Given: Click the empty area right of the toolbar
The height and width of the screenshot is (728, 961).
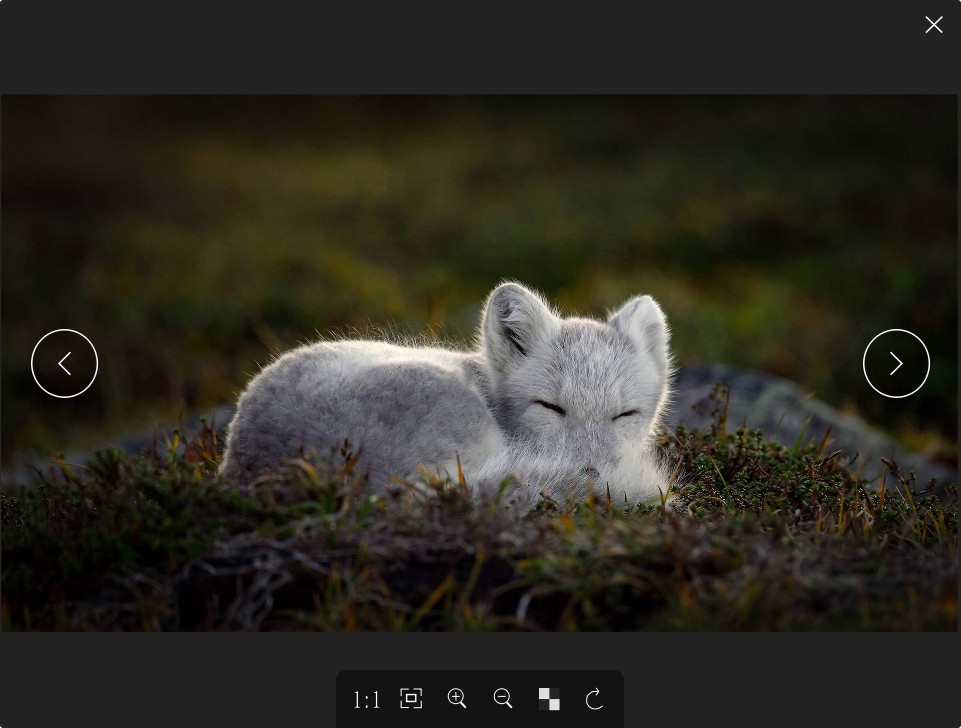Looking at the screenshot, I should point(790,690).
